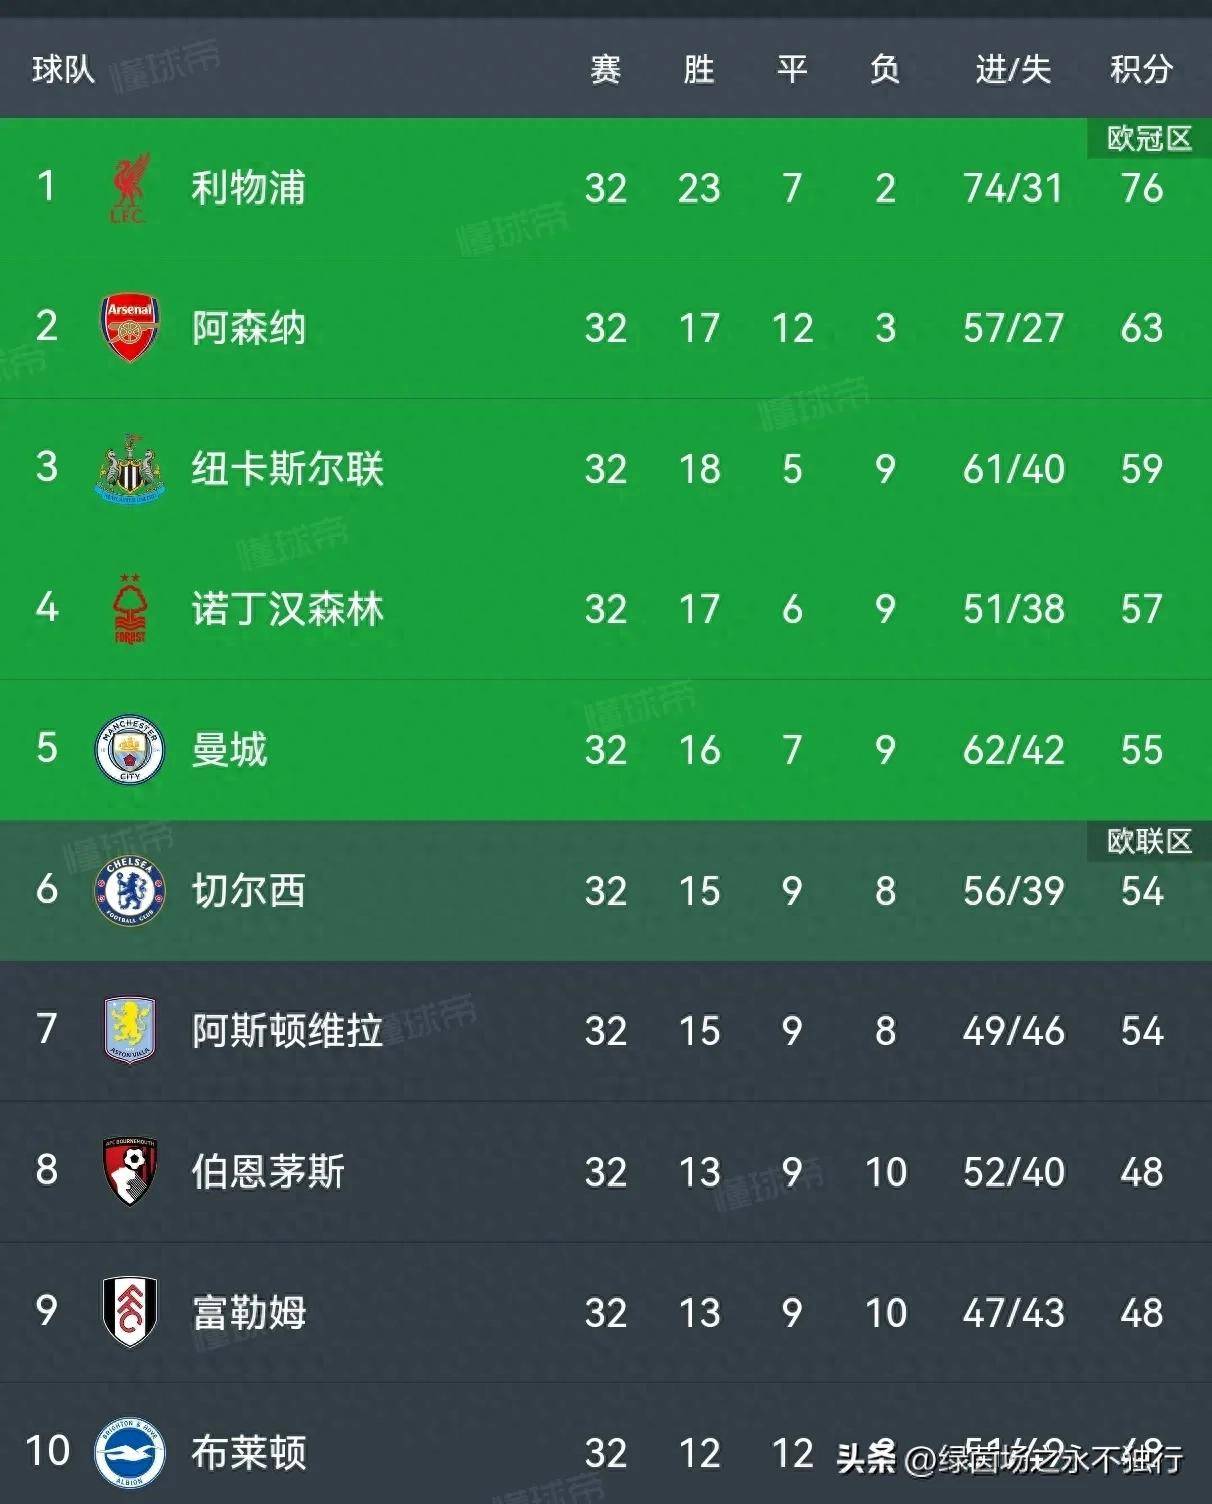
Task: Tap the Bournemouth club crest
Action: pyautogui.click(x=130, y=1171)
